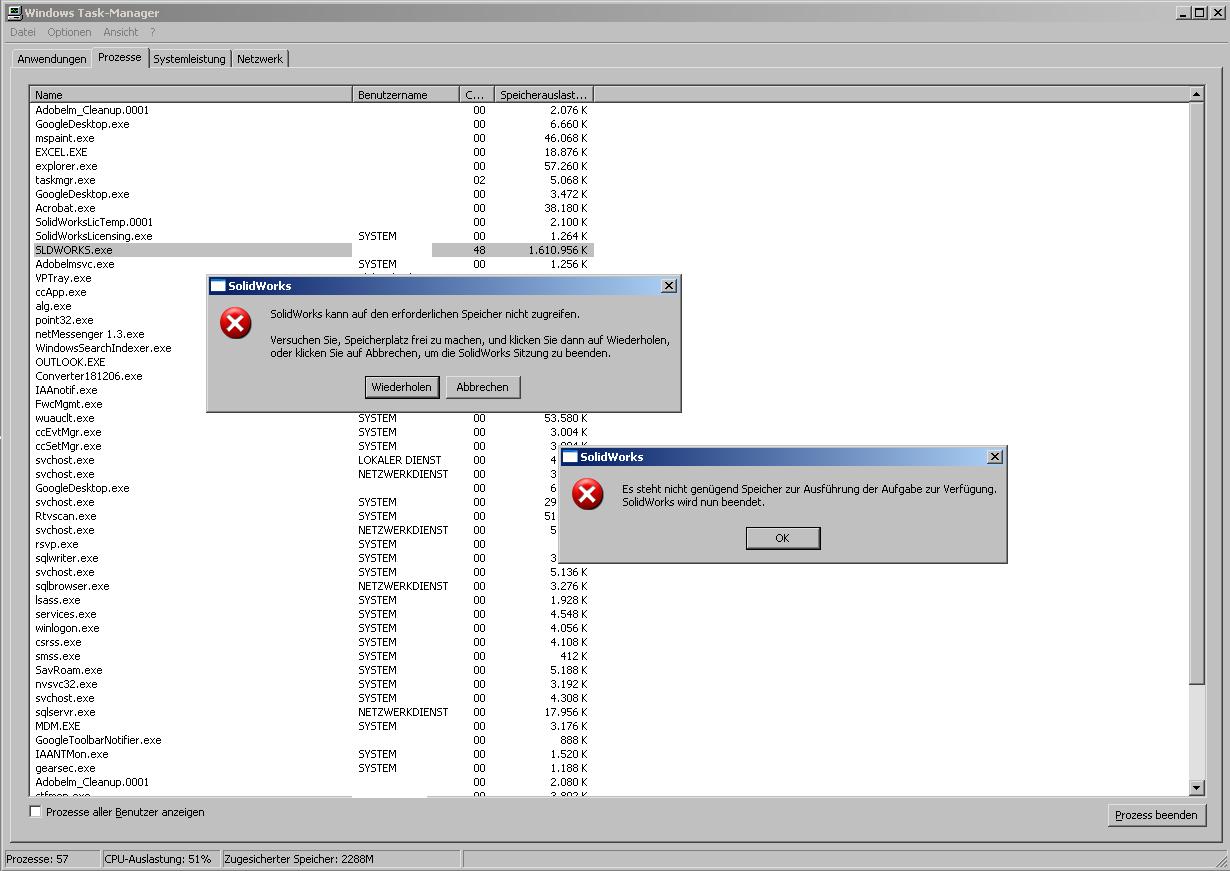1230x871 pixels.
Task: Select the mspaint.exe process
Action: 65,138
